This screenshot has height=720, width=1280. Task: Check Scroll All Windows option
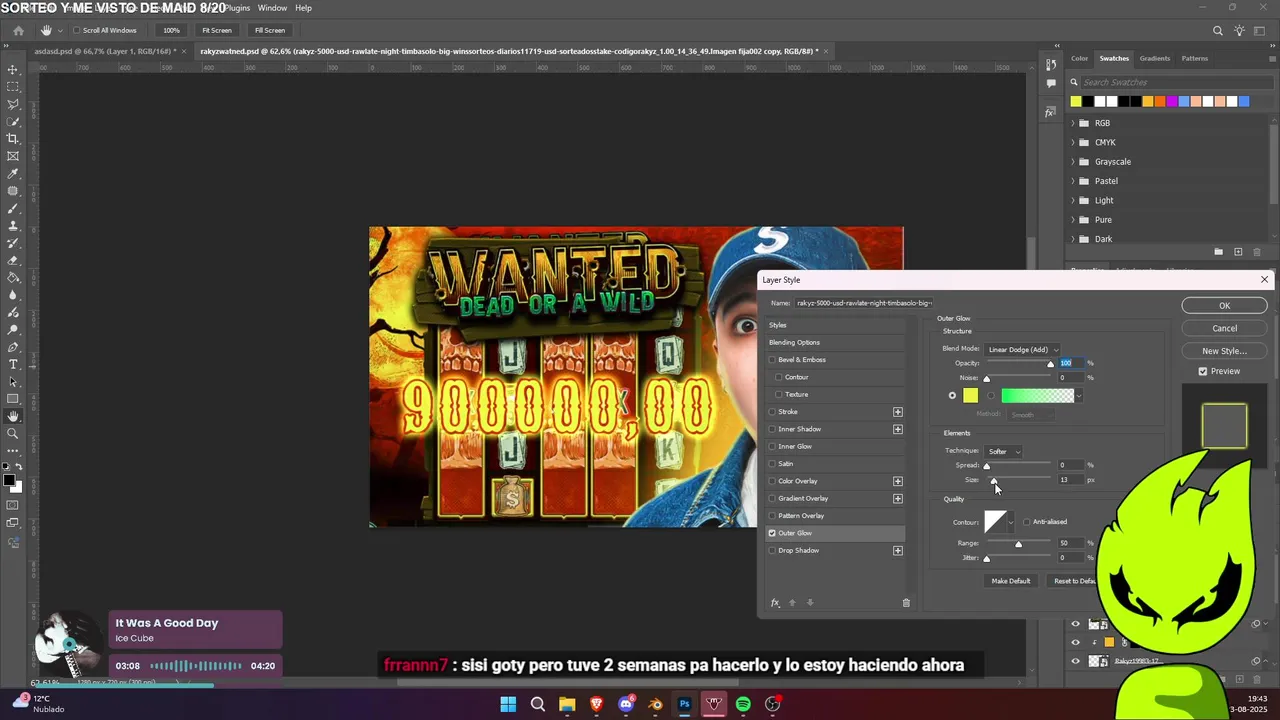76,30
